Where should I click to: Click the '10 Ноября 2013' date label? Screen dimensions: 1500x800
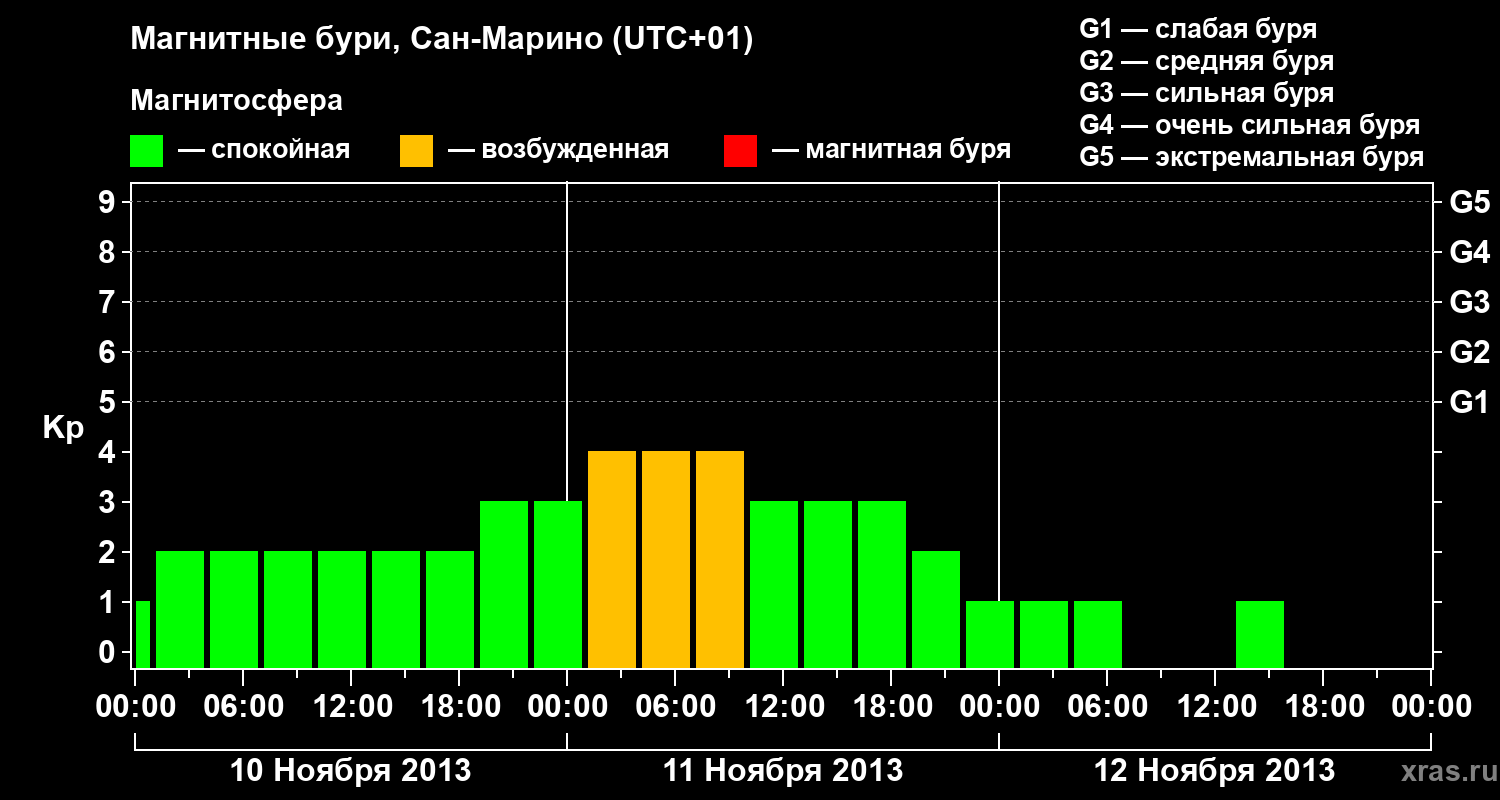pyautogui.click(x=350, y=771)
